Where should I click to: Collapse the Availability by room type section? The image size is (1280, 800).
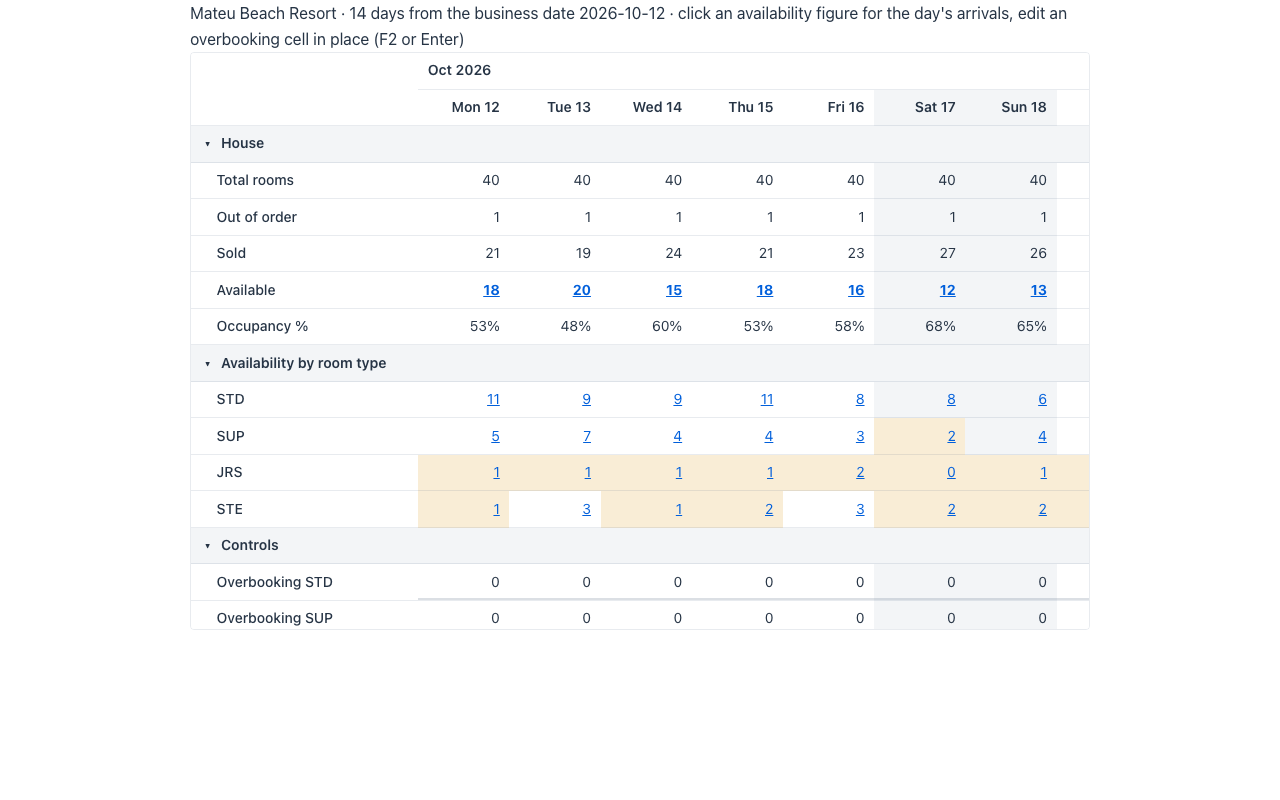(208, 364)
